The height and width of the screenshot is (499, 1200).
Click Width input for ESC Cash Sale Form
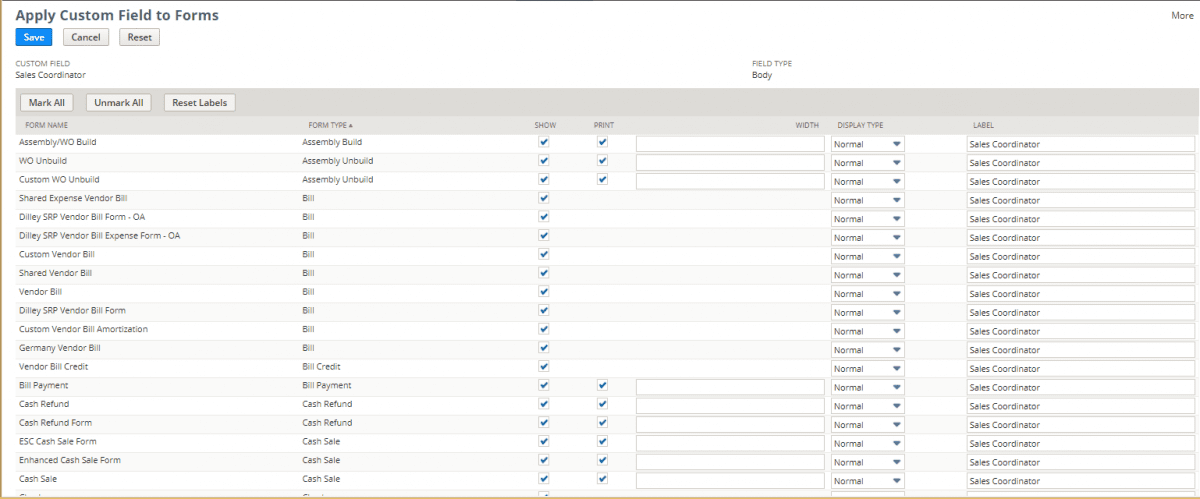(x=730, y=443)
